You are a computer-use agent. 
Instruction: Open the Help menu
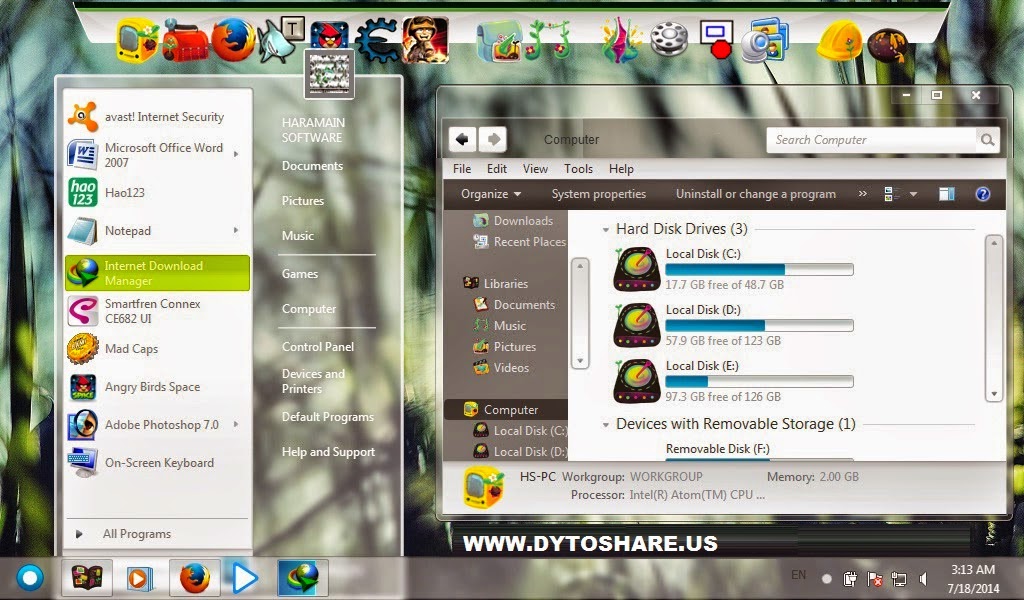coord(621,168)
